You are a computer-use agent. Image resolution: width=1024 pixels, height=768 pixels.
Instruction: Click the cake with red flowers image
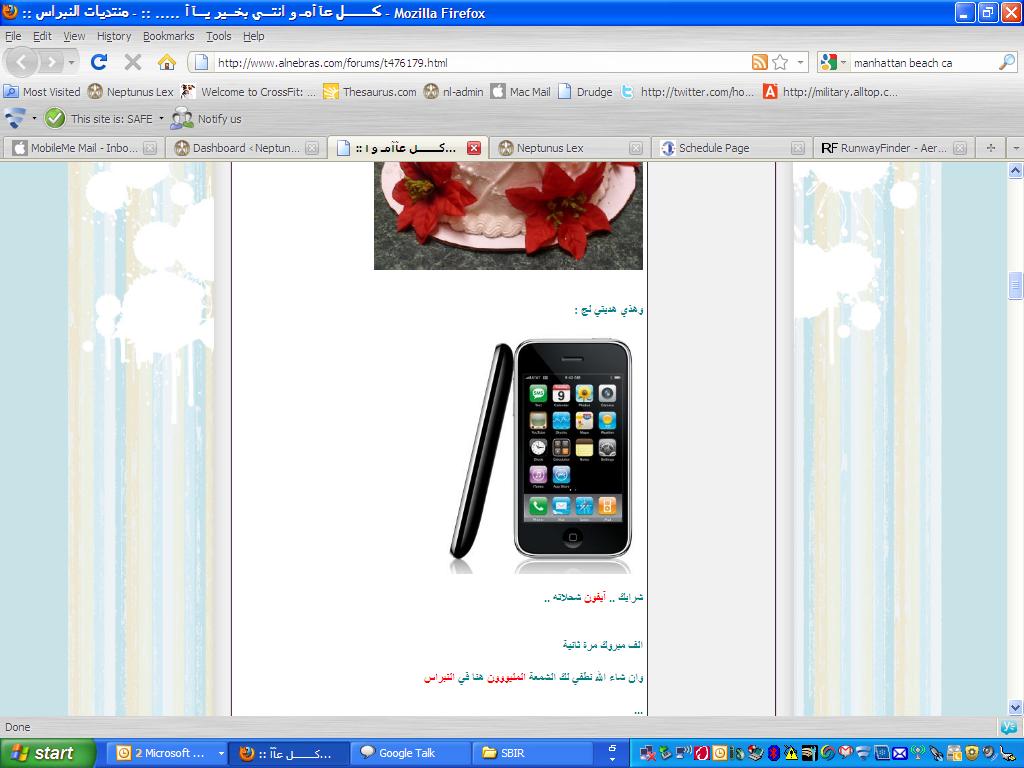(x=508, y=216)
